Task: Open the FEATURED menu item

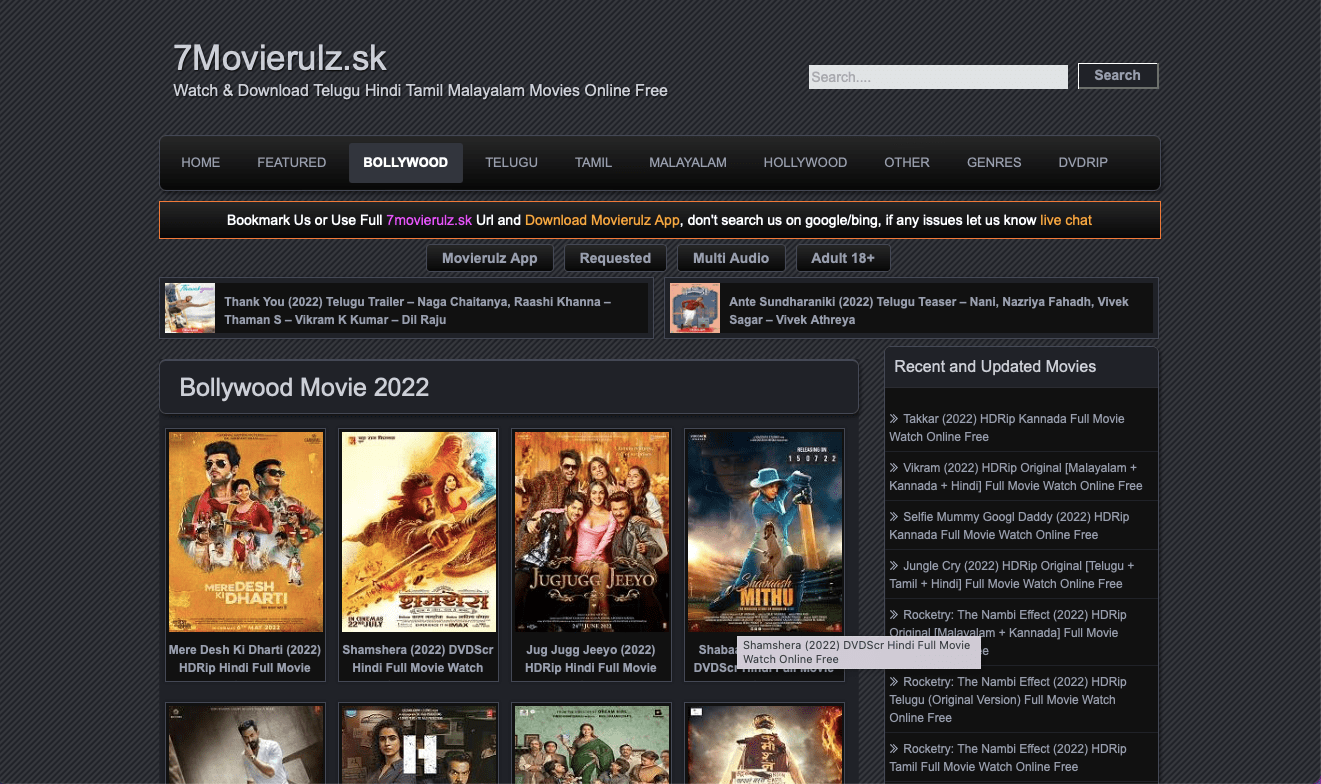Action: 291,162
